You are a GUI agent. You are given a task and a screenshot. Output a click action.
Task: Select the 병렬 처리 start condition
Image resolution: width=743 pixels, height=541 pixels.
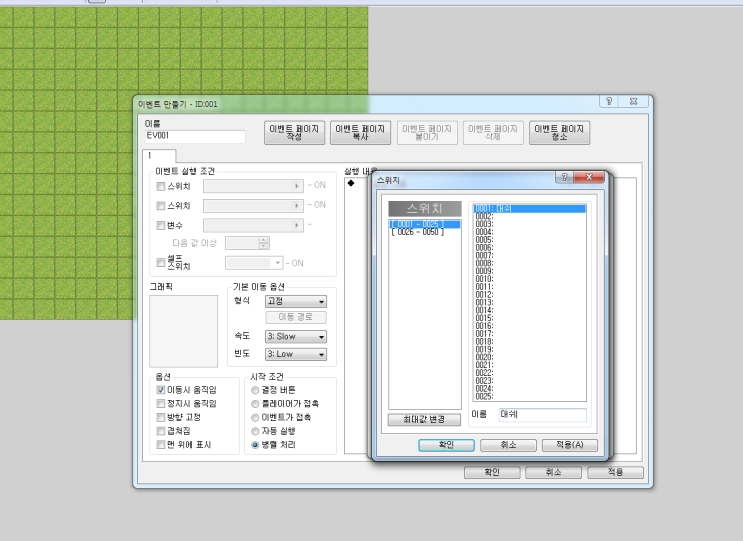click(255, 445)
